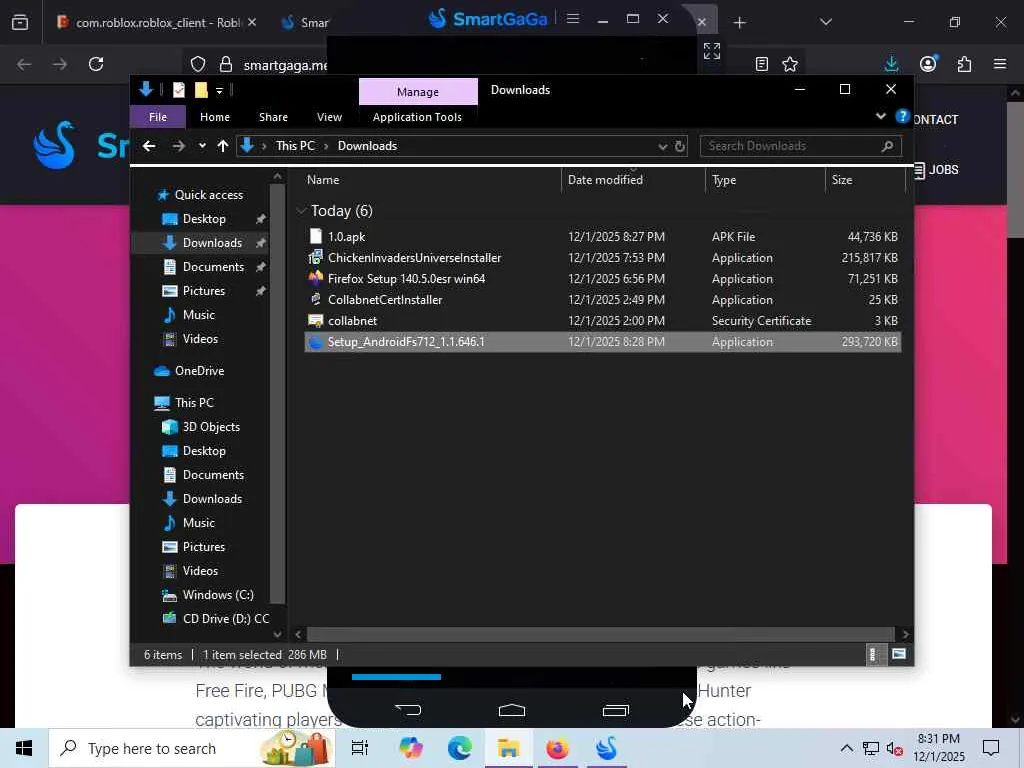
Task: Open pinned Pictures under Quick access
Action: click(x=203, y=291)
